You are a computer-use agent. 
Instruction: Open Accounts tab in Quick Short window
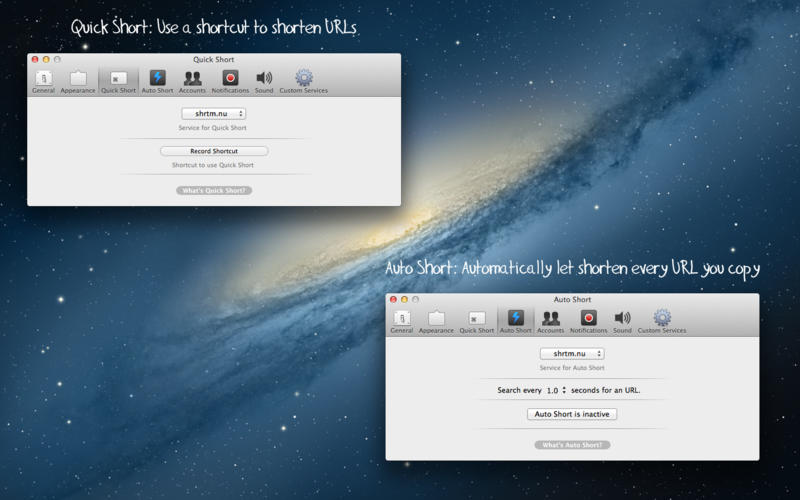(192, 82)
